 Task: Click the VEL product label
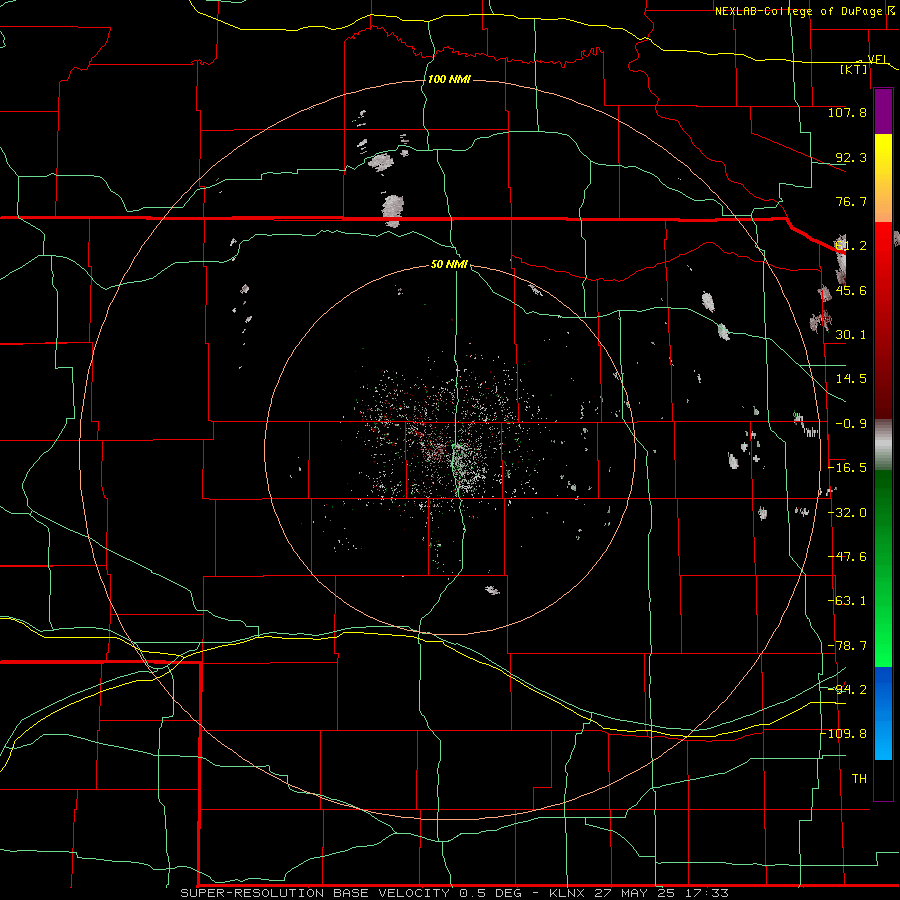877,59
